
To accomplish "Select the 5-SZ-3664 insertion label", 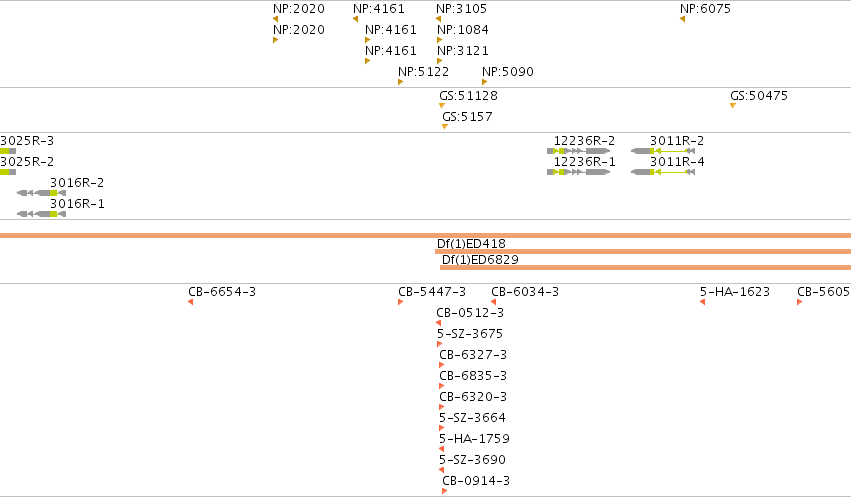I will [x=472, y=418].
